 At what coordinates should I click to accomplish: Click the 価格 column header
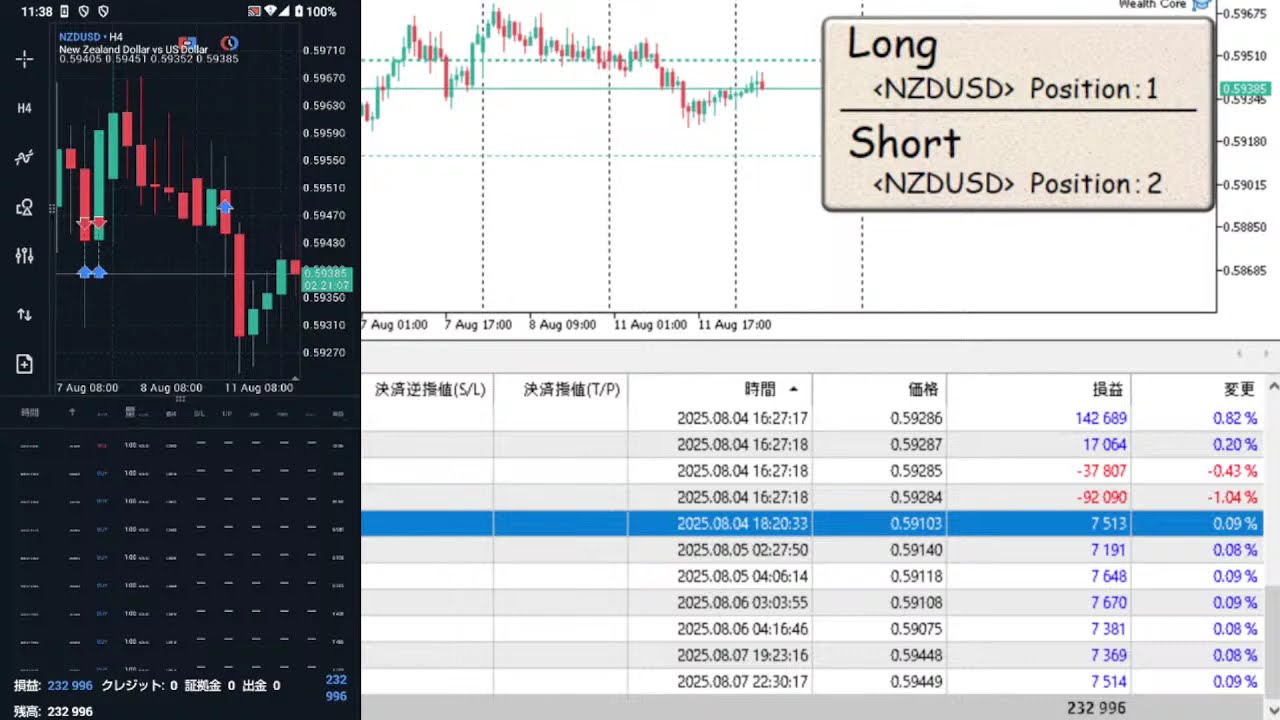coord(922,389)
